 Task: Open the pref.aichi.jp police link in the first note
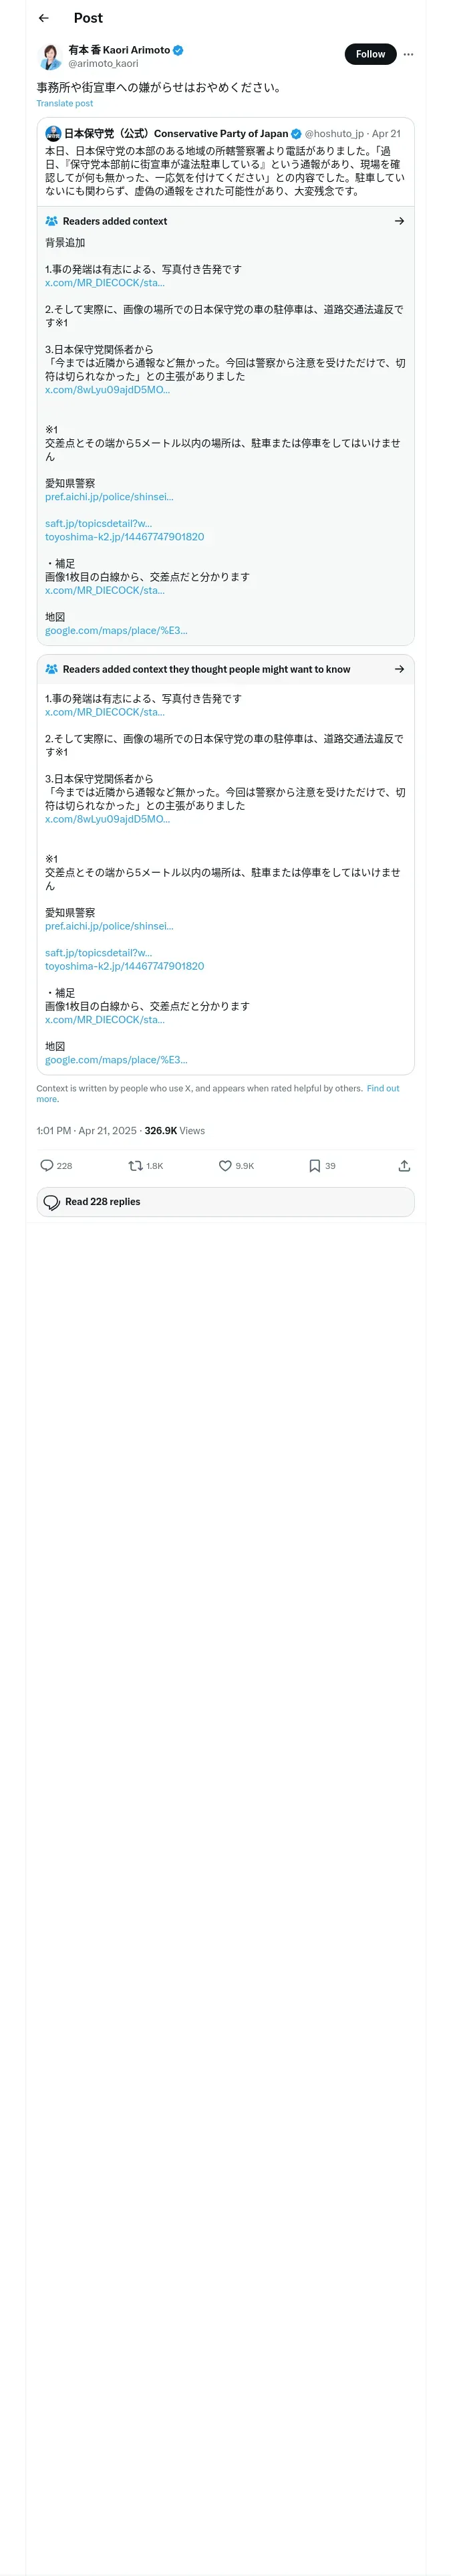[109, 497]
